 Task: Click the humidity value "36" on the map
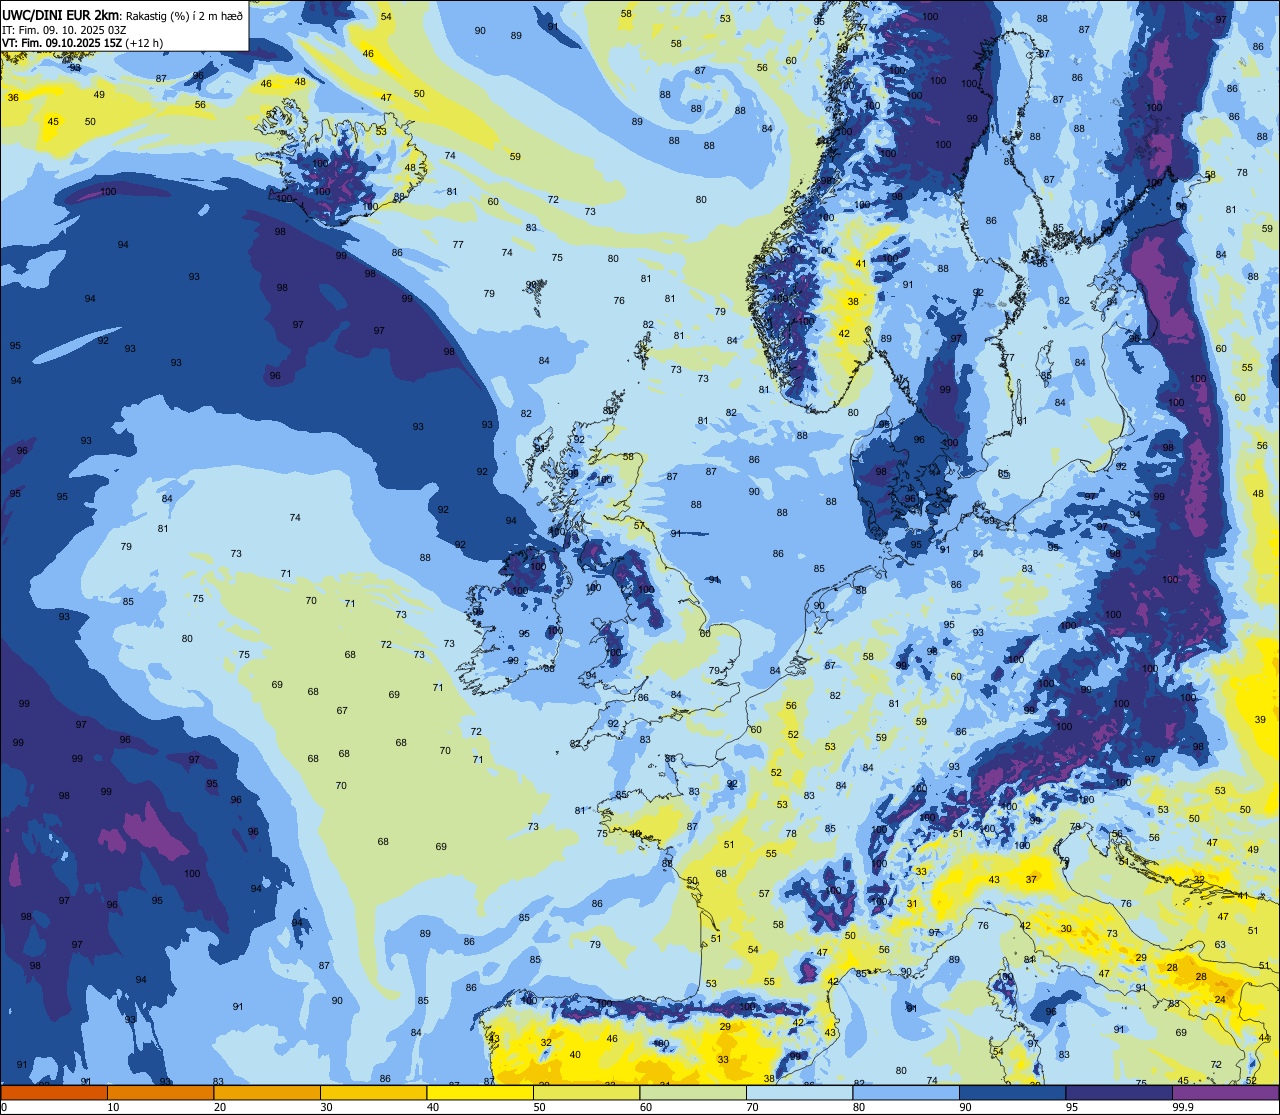[13, 97]
